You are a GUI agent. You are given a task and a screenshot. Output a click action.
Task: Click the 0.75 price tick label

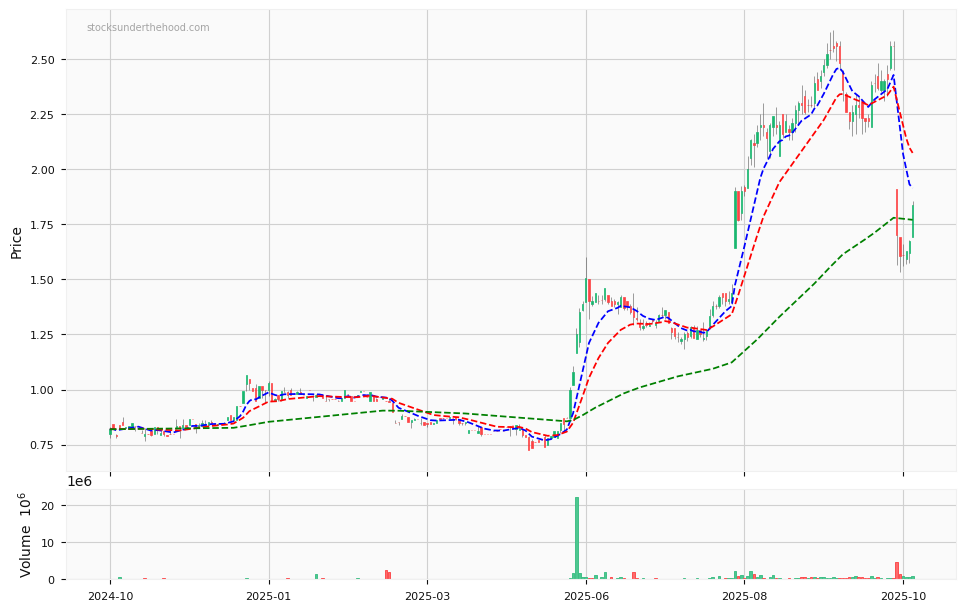point(44,445)
